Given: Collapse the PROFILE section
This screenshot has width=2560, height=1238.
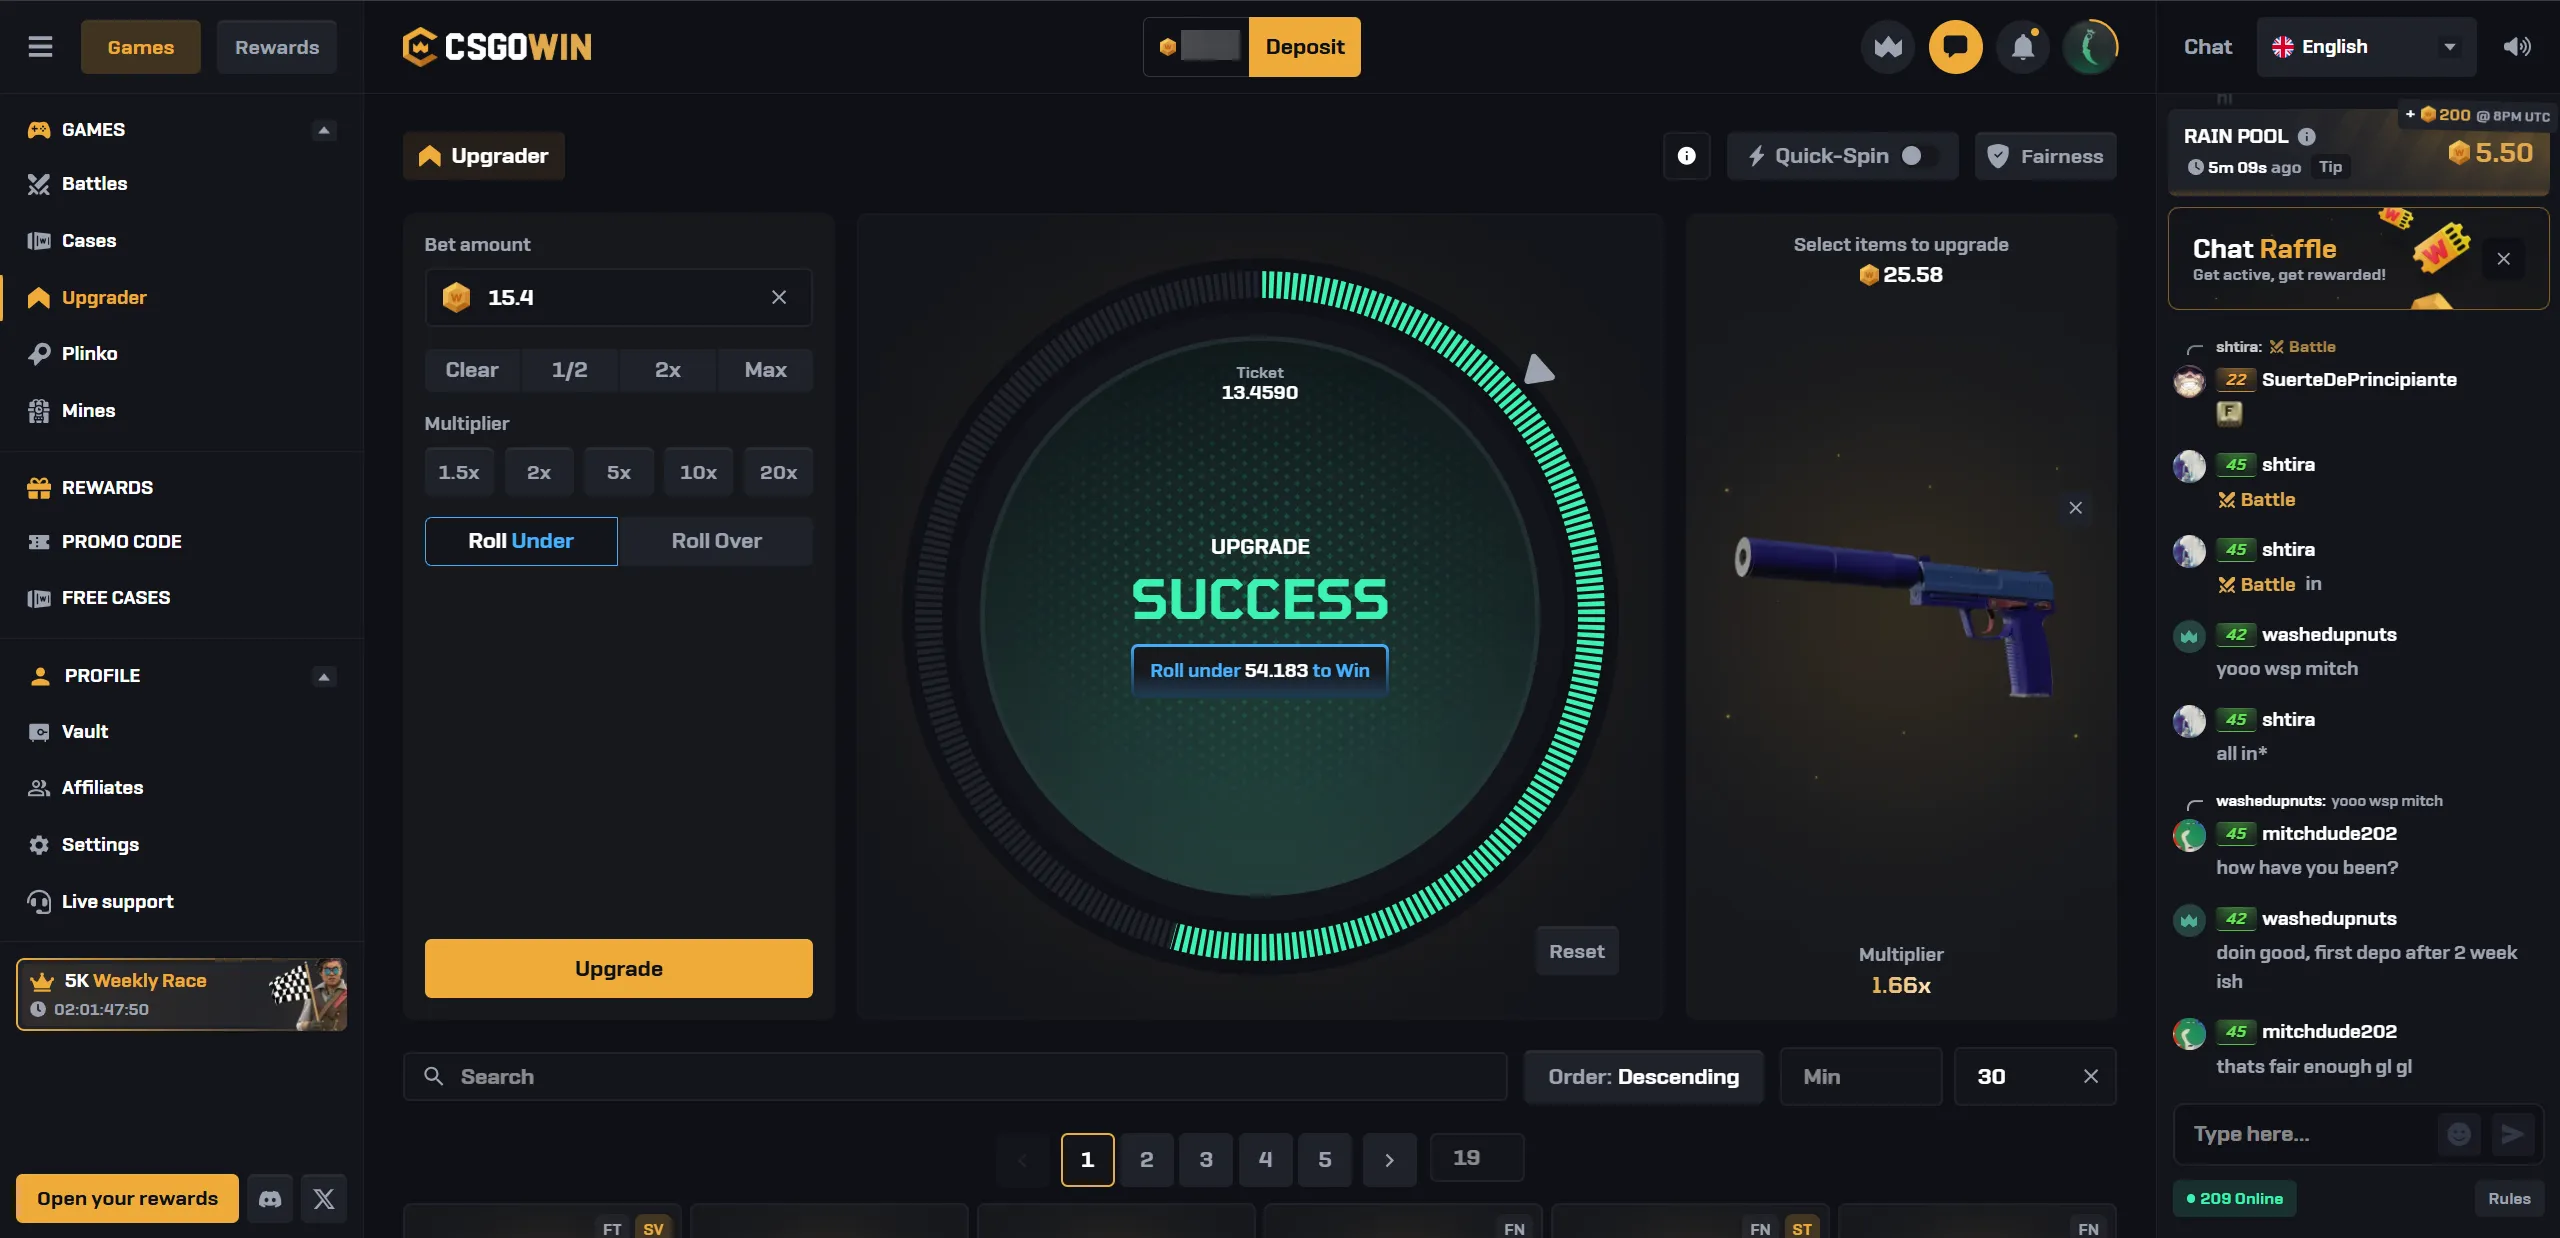Looking at the screenshot, I should pyautogui.click(x=323, y=676).
